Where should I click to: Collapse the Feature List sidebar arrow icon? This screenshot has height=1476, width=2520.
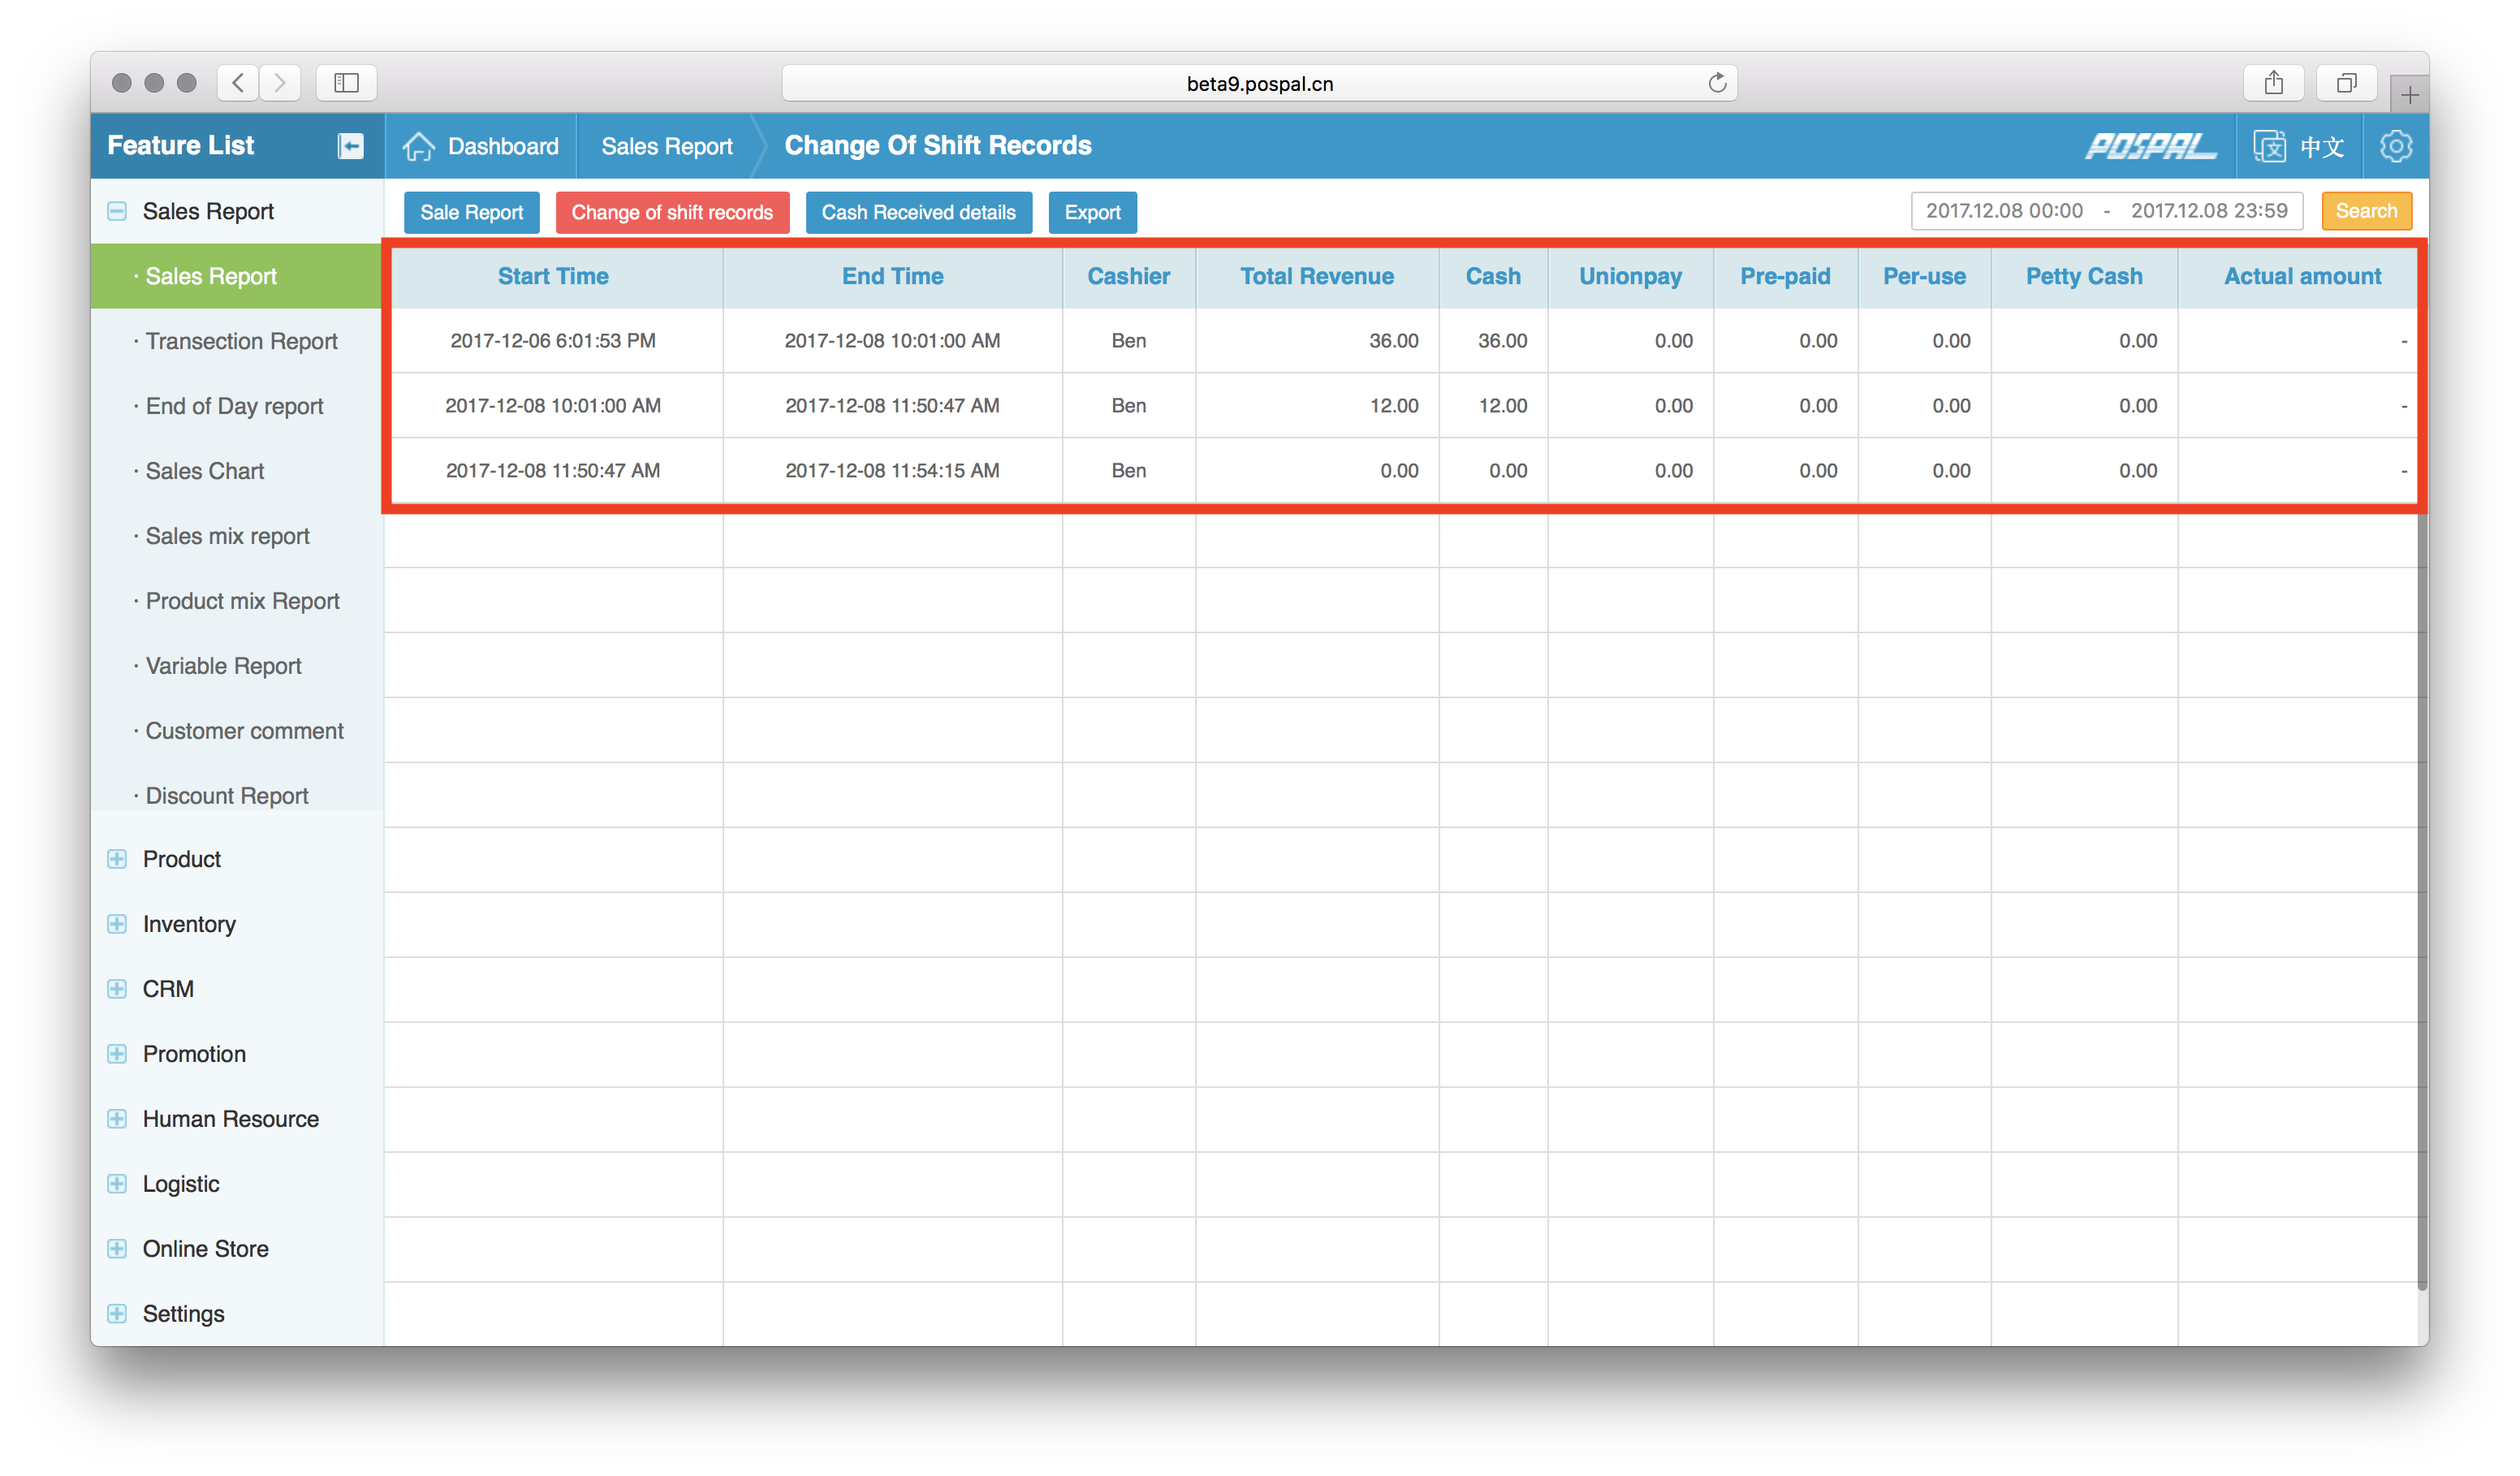tap(350, 146)
